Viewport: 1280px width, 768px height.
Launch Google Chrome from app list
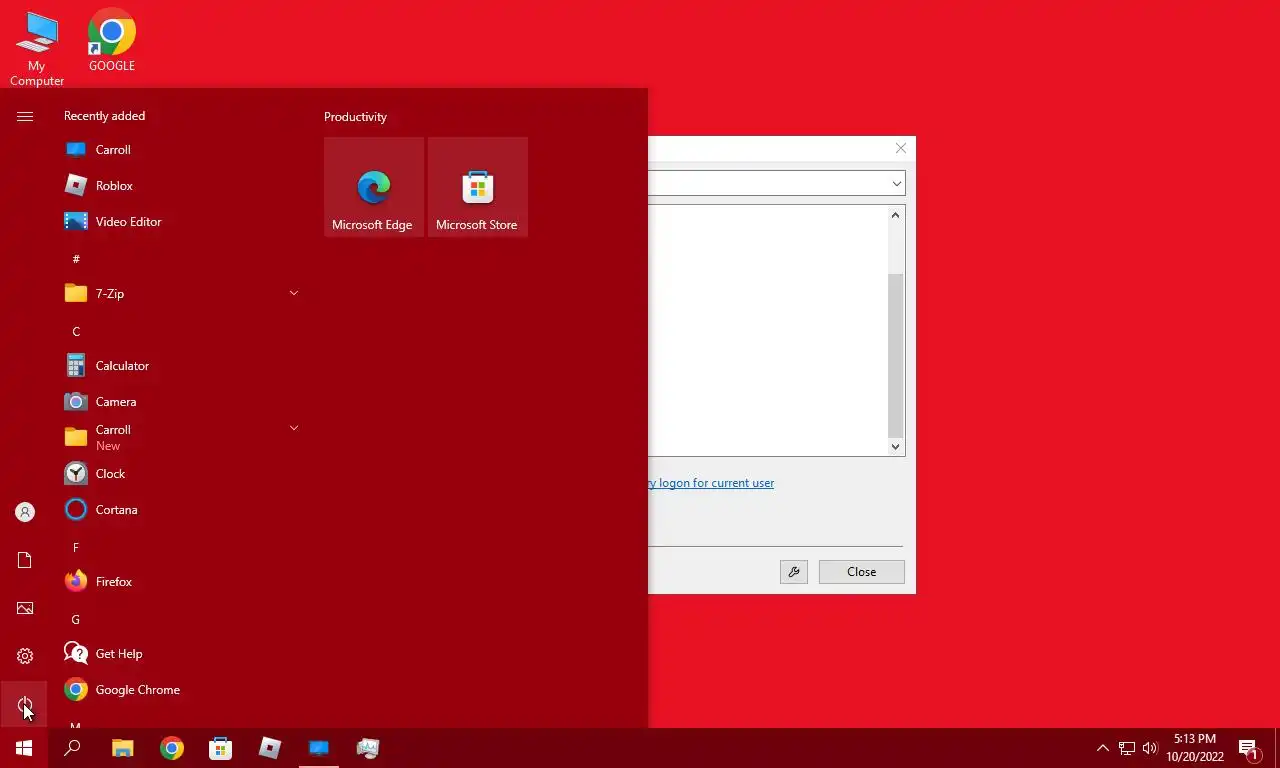[x=180, y=690]
